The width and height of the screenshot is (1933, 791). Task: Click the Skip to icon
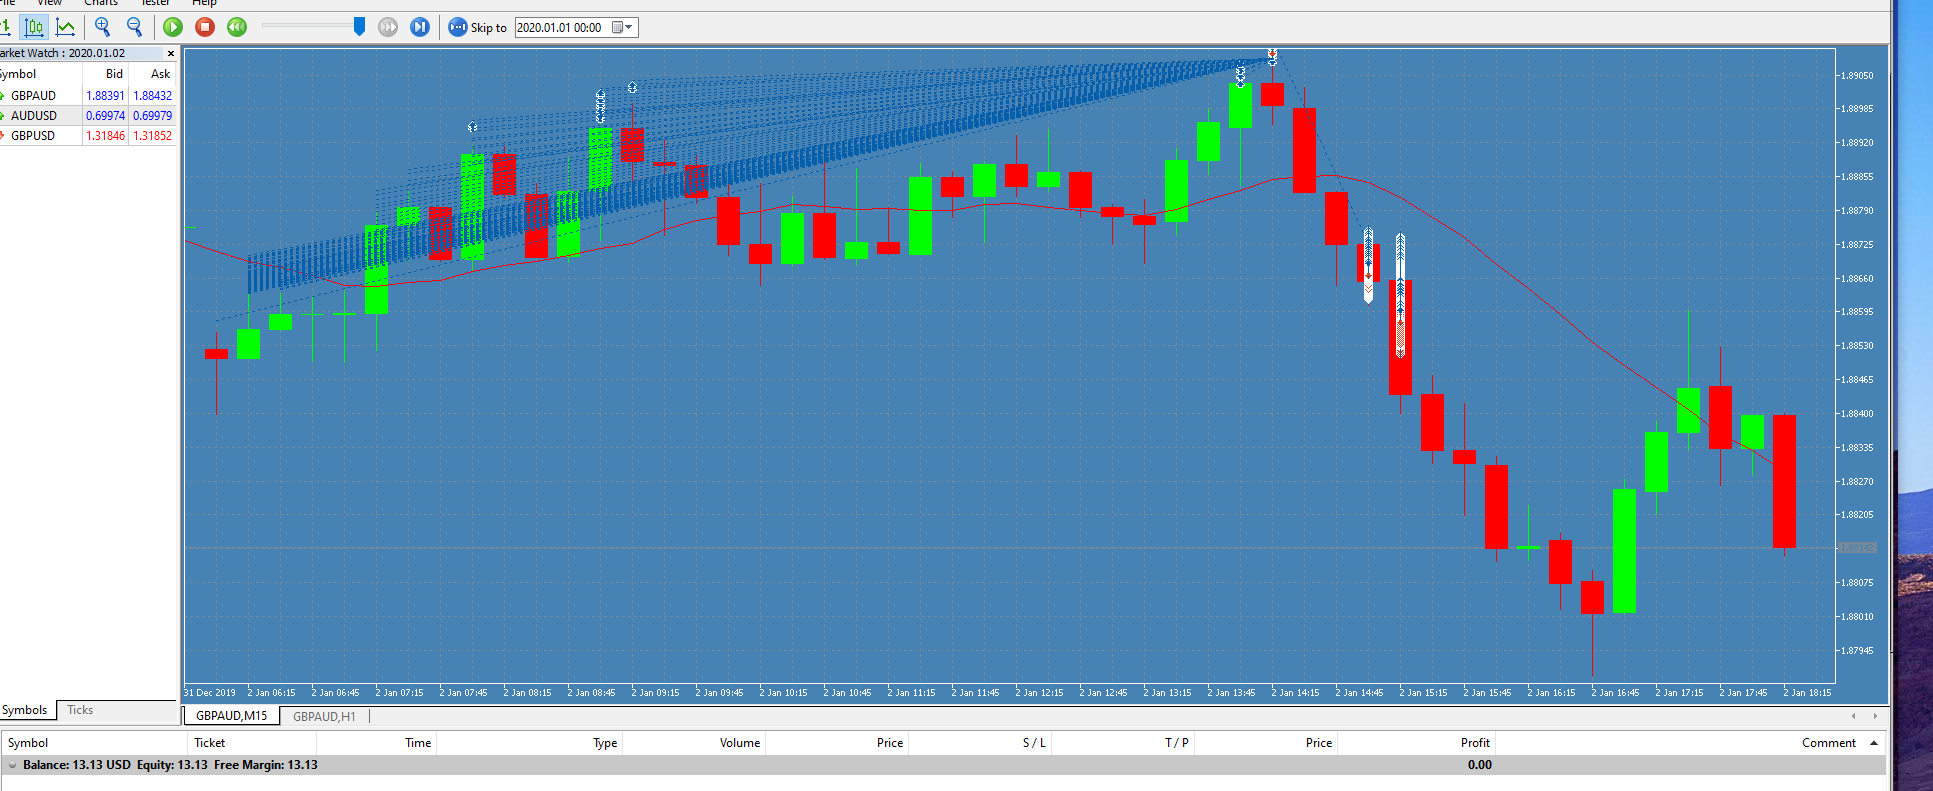pos(457,27)
